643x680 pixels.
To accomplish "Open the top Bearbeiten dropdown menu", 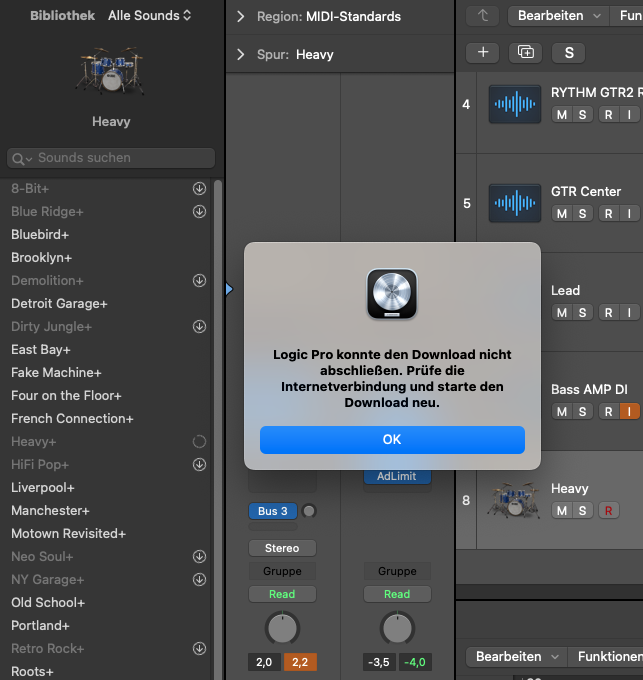I will [x=558, y=16].
